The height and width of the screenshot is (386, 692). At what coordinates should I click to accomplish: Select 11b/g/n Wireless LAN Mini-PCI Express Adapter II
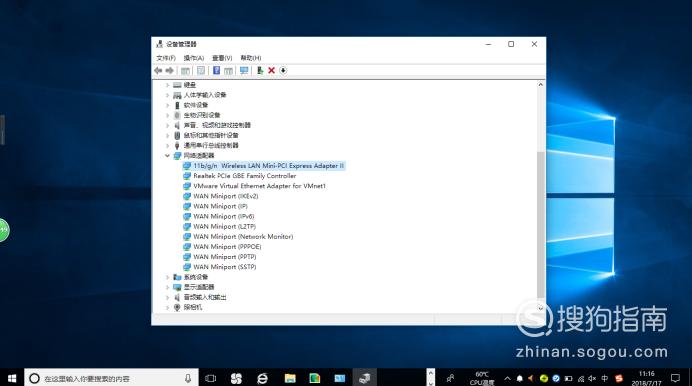pyautogui.click(x=268, y=166)
